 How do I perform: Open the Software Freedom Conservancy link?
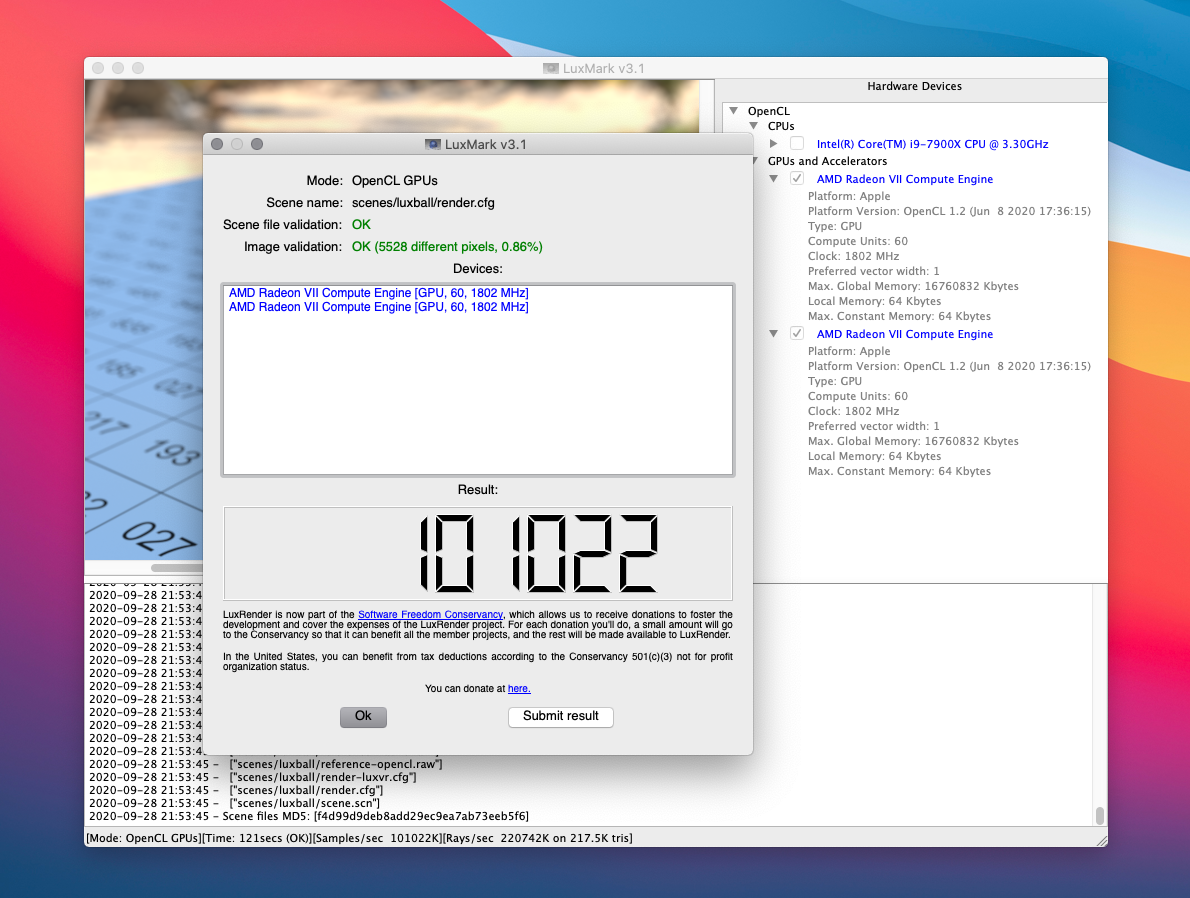(430, 615)
